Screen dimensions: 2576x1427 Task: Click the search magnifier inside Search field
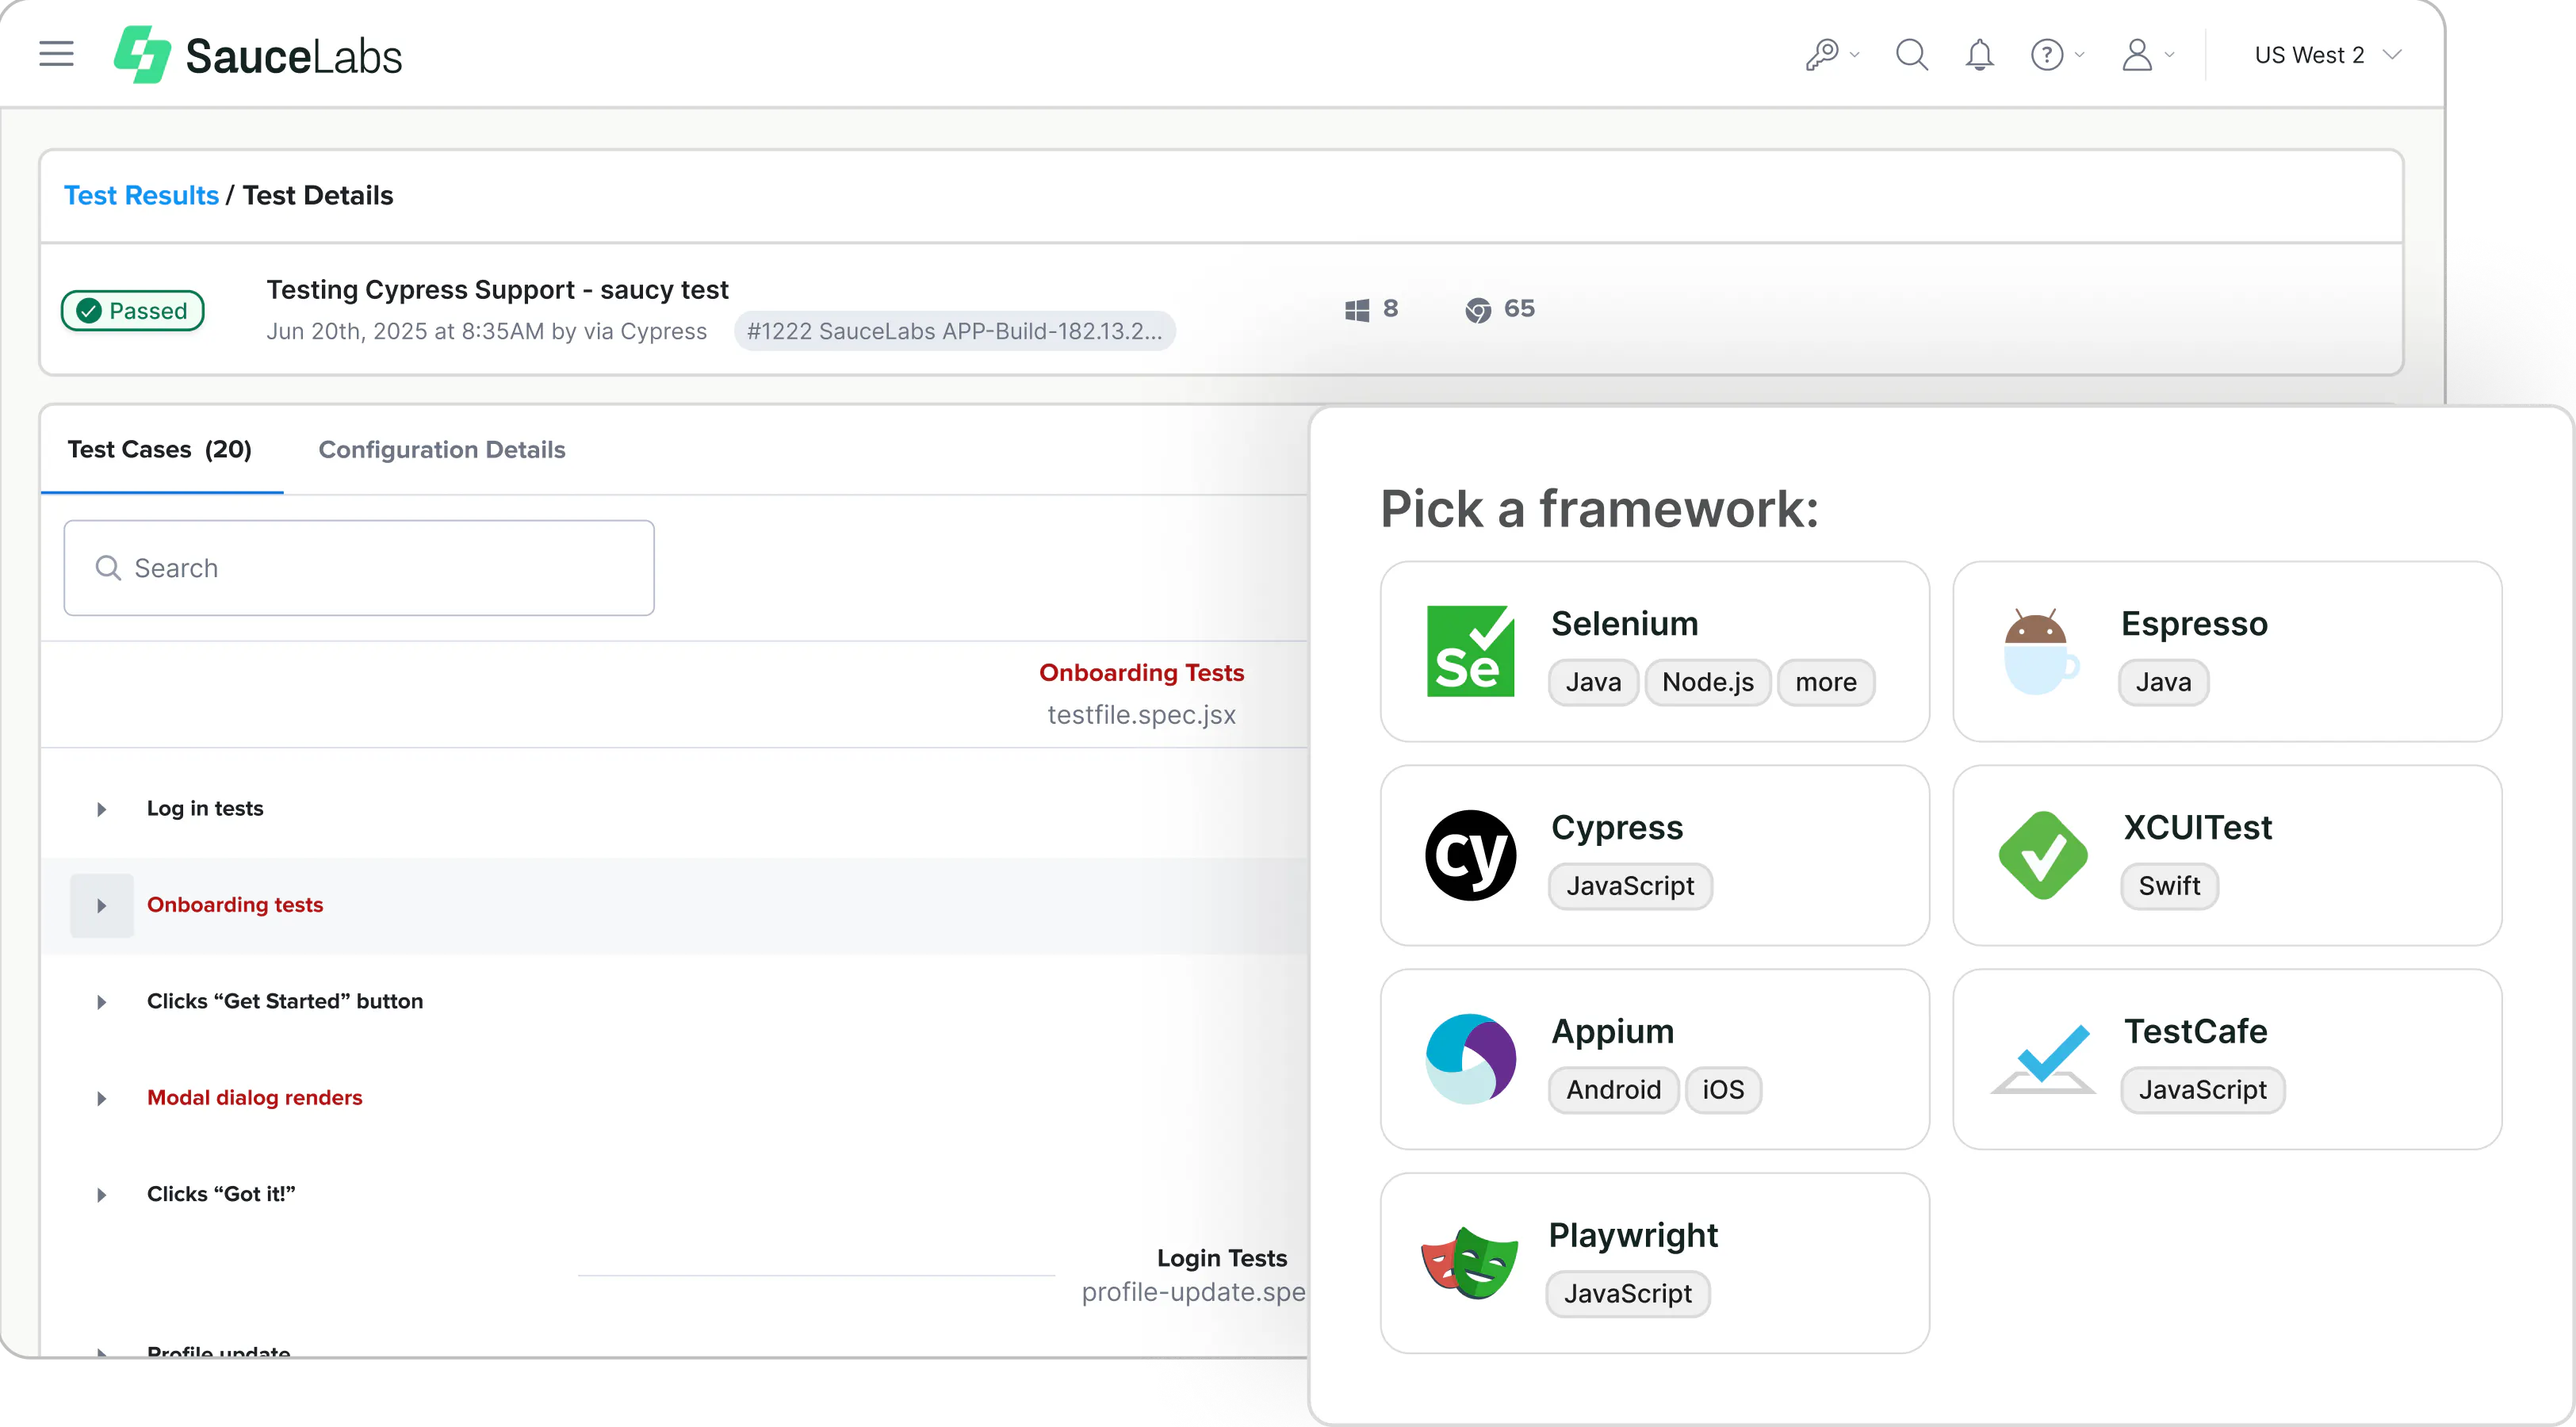[x=108, y=568]
